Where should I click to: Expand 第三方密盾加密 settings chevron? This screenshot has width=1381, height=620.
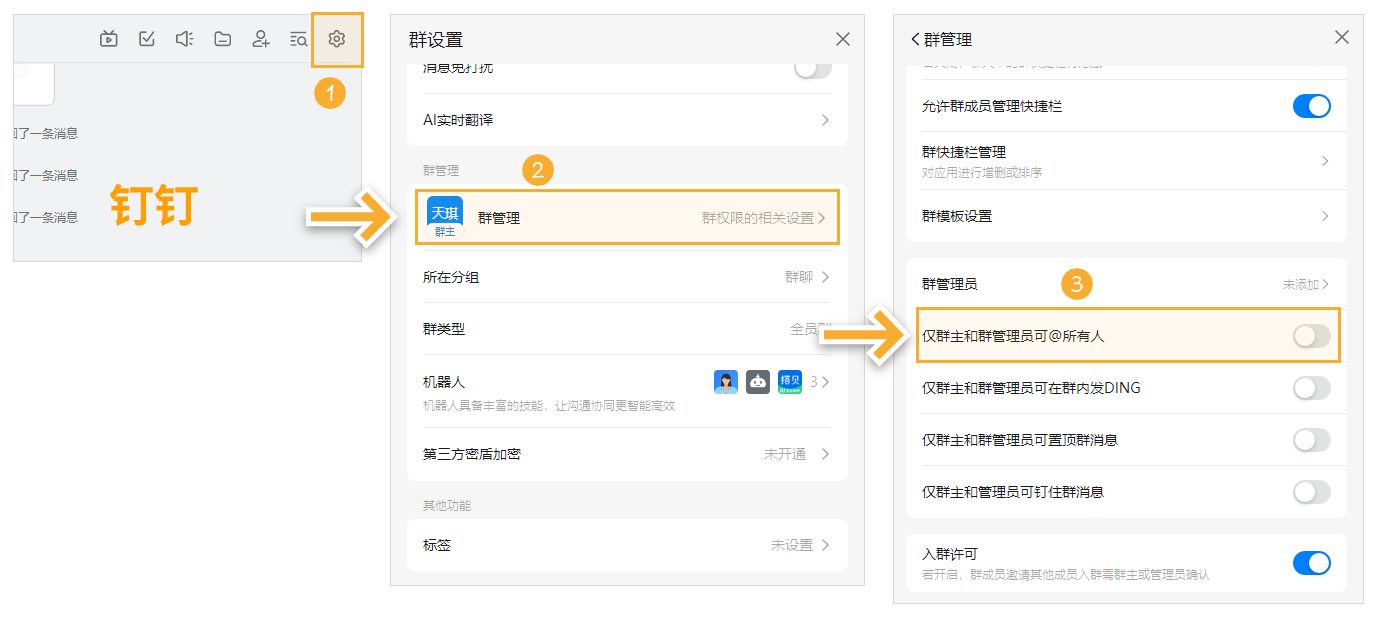click(x=825, y=454)
